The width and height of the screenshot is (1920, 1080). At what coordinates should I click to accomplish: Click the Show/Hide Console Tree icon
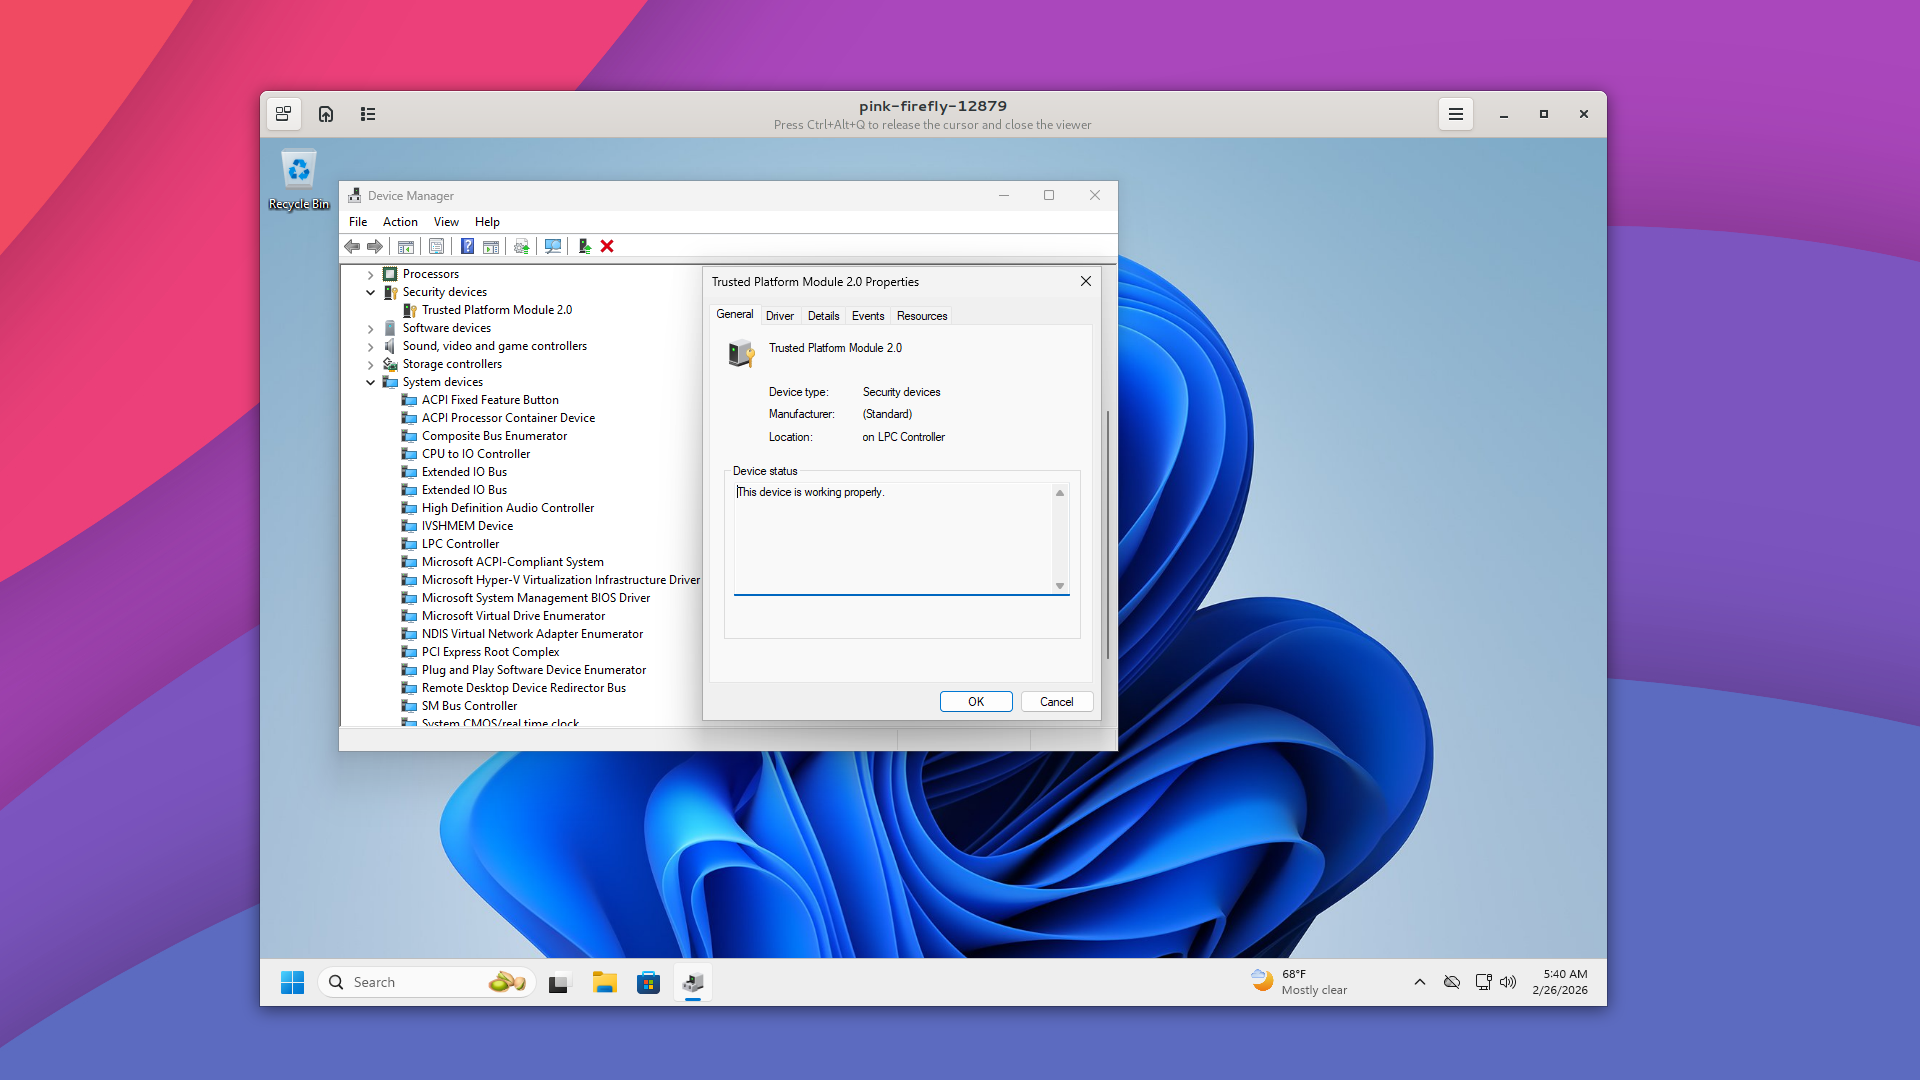(405, 246)
